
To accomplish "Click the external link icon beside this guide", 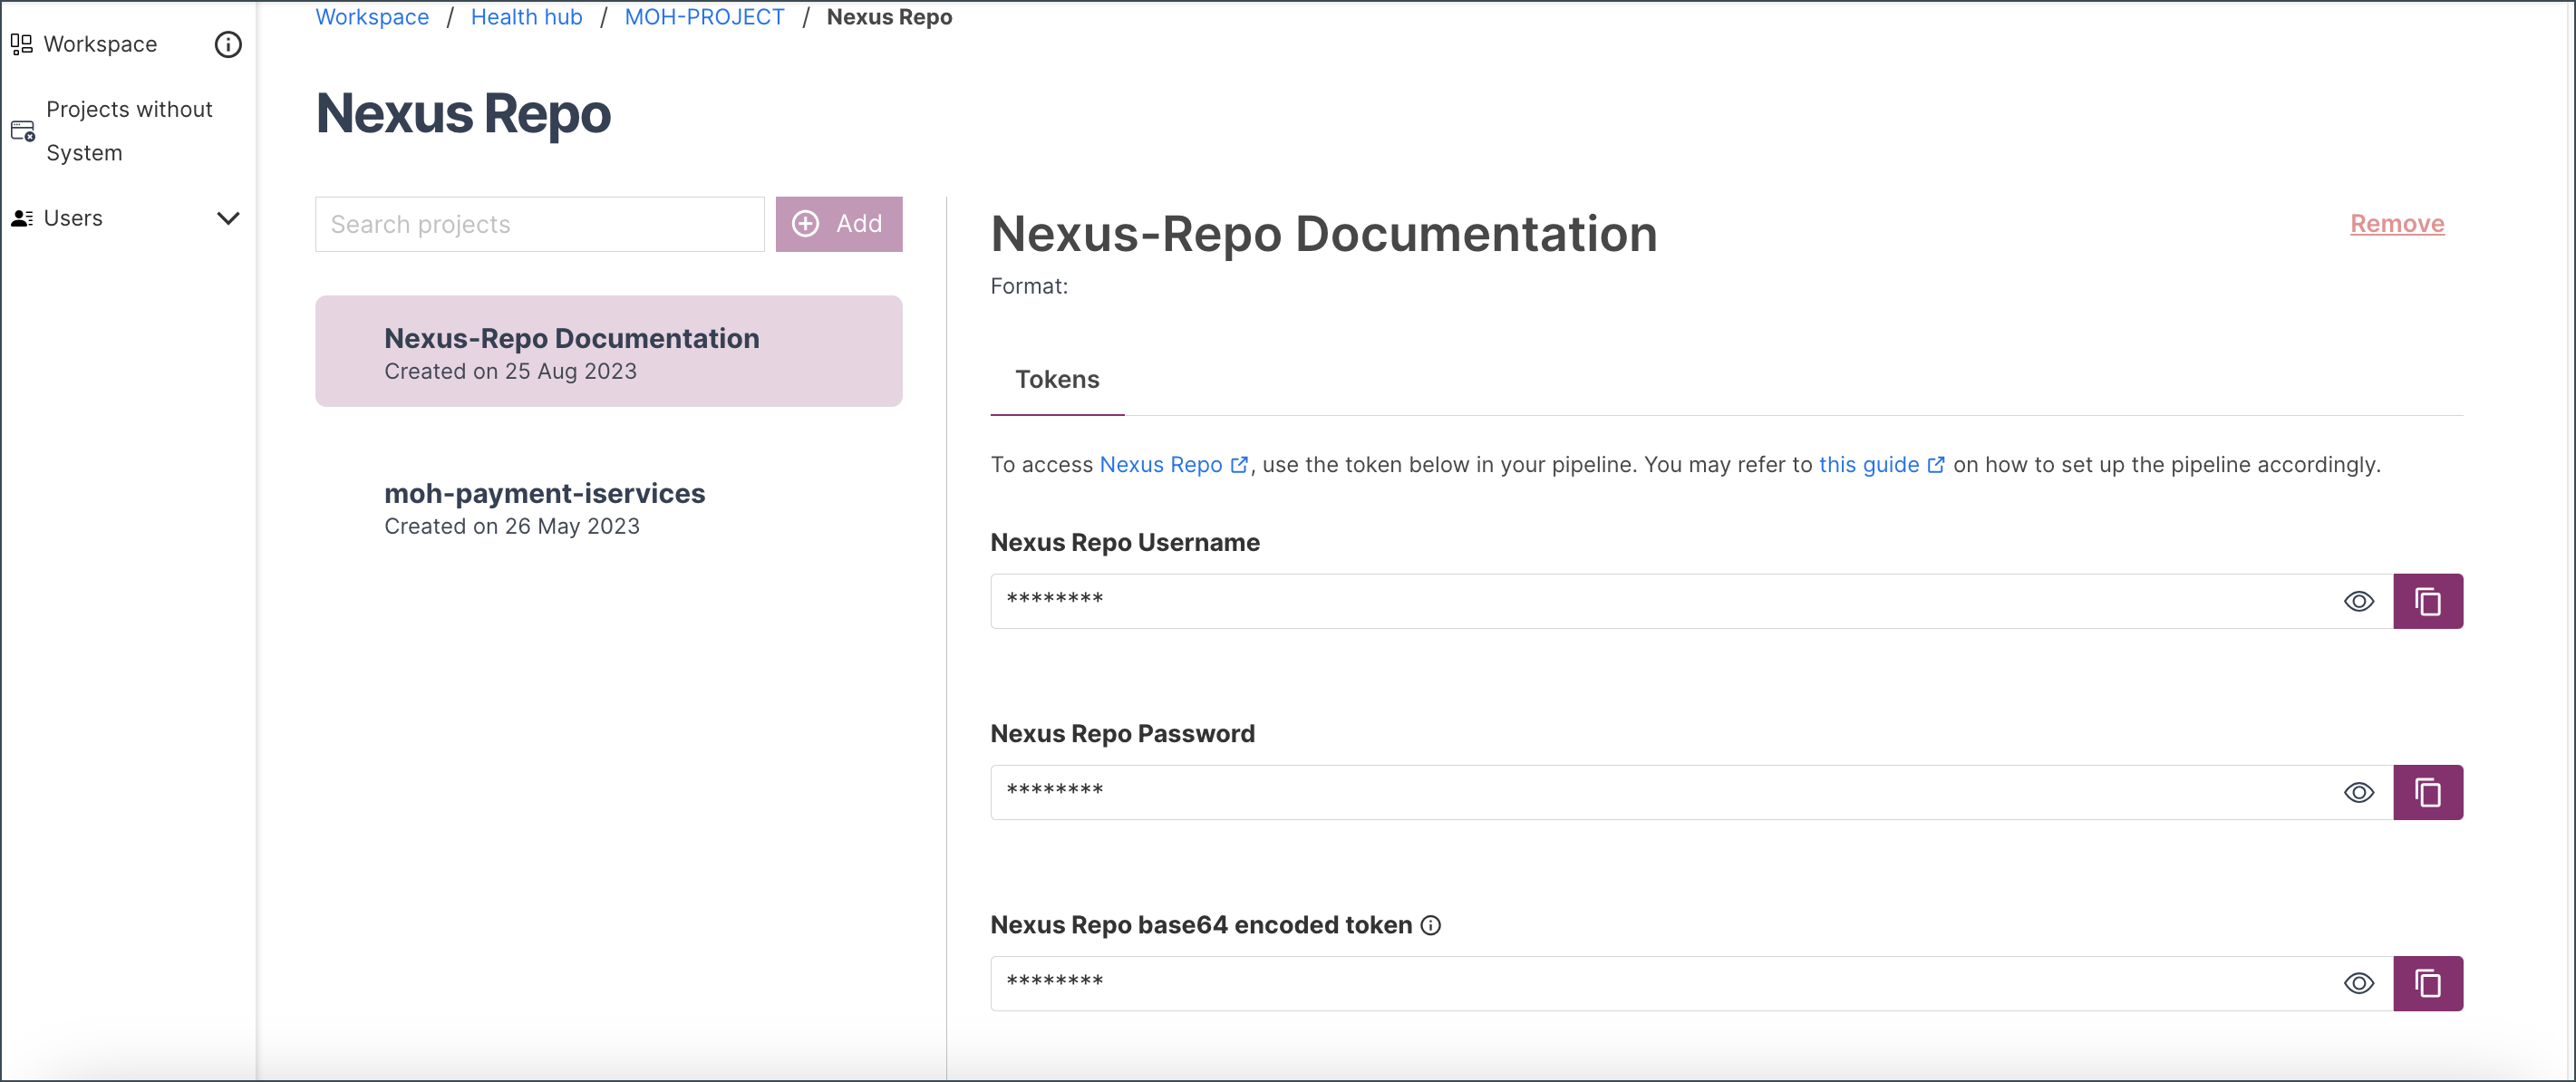I will pos(1937,465).
